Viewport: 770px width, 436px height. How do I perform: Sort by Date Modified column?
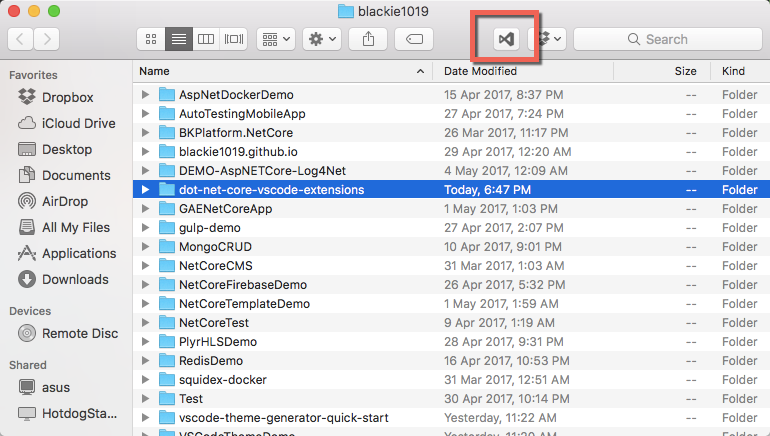(480, 71)
